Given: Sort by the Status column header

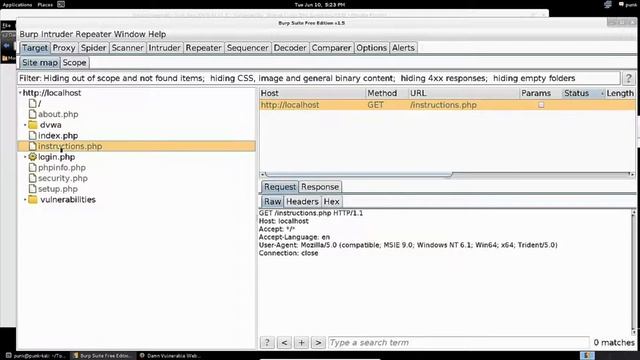Looking at the screenshot, I should pyautogui.click(x=582, y=93).
